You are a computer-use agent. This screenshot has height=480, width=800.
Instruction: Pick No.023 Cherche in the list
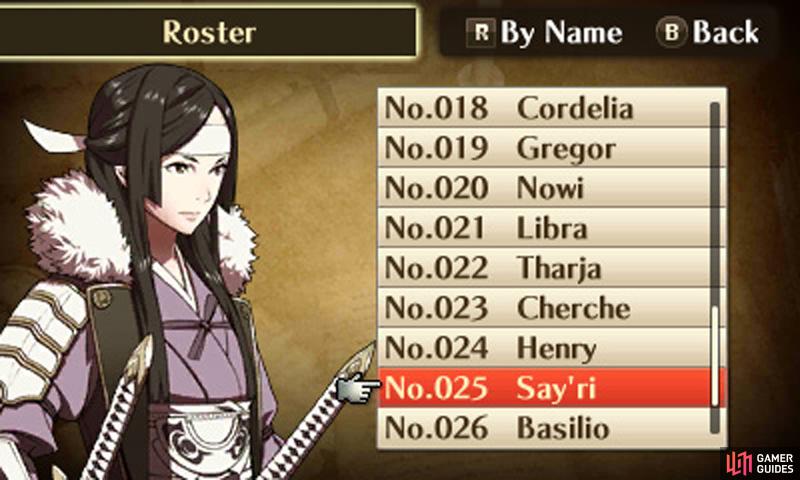click(545, 308)
